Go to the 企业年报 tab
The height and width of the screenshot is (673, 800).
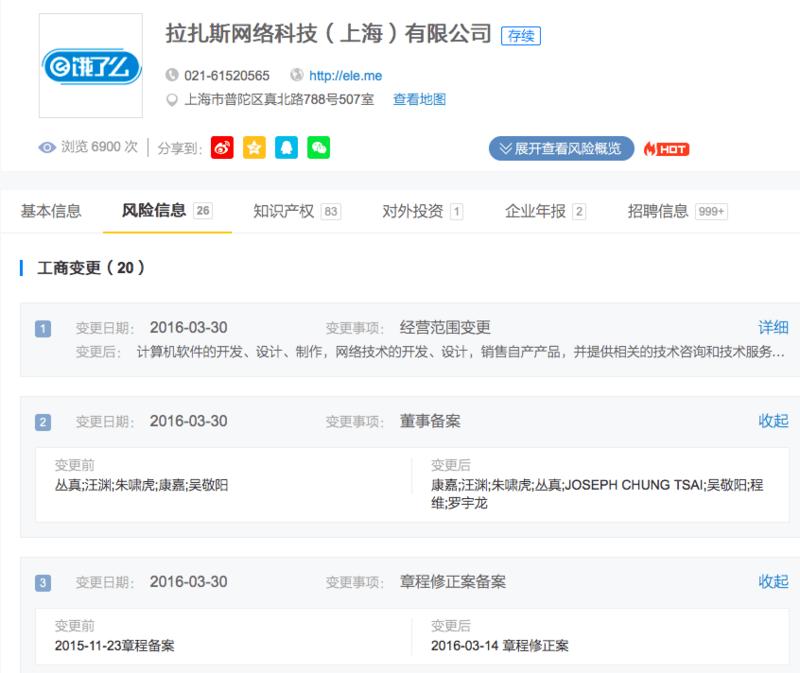535,211
